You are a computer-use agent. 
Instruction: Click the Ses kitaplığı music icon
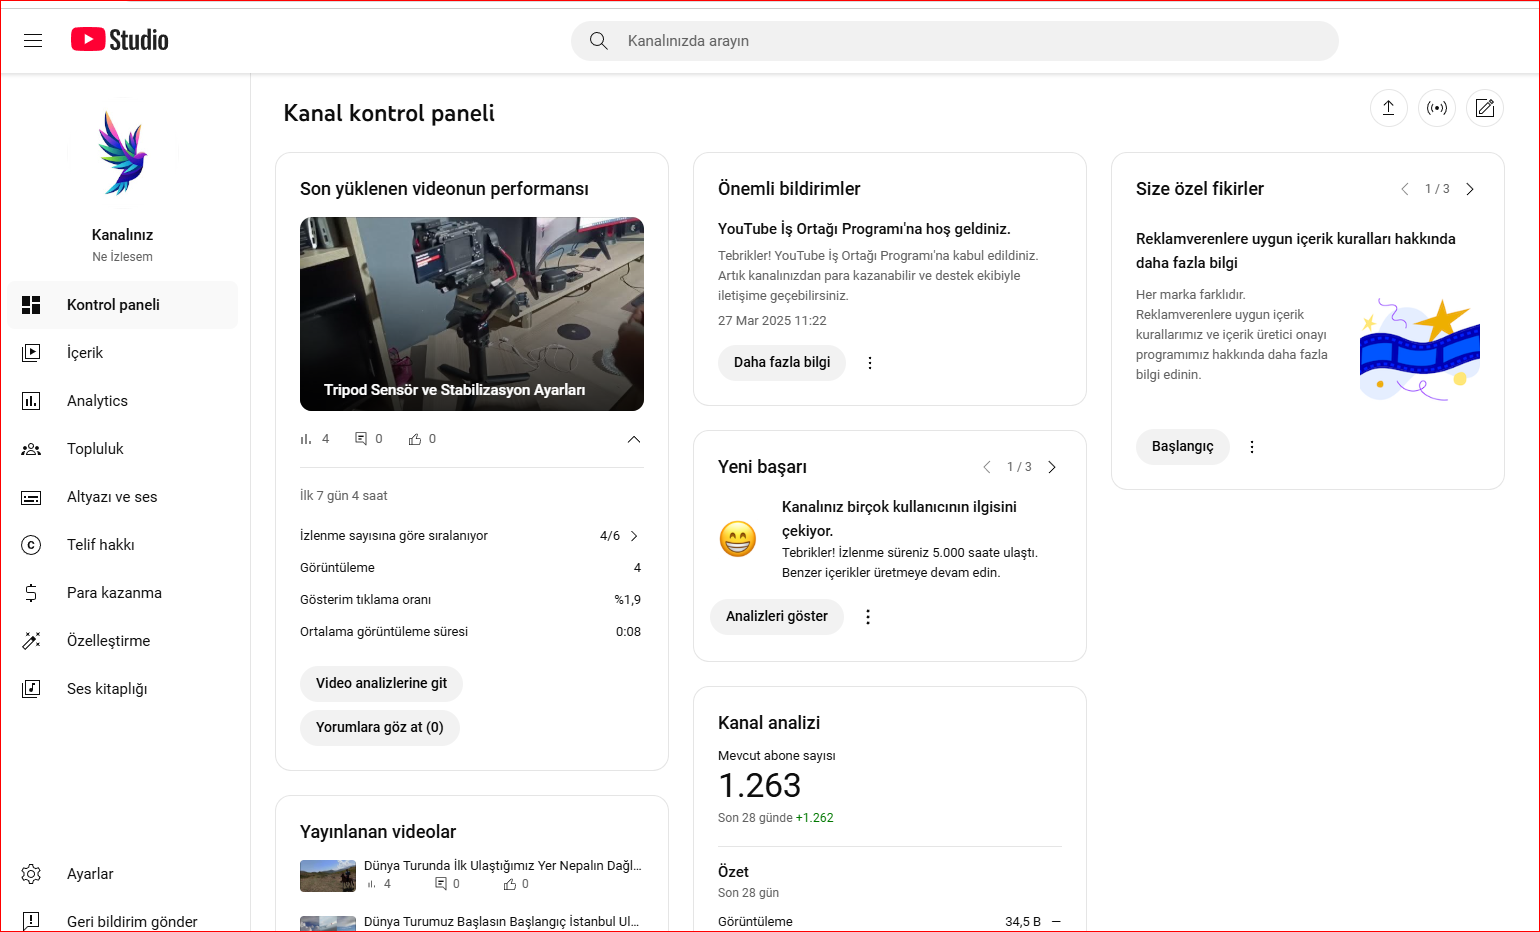[31, 689]
